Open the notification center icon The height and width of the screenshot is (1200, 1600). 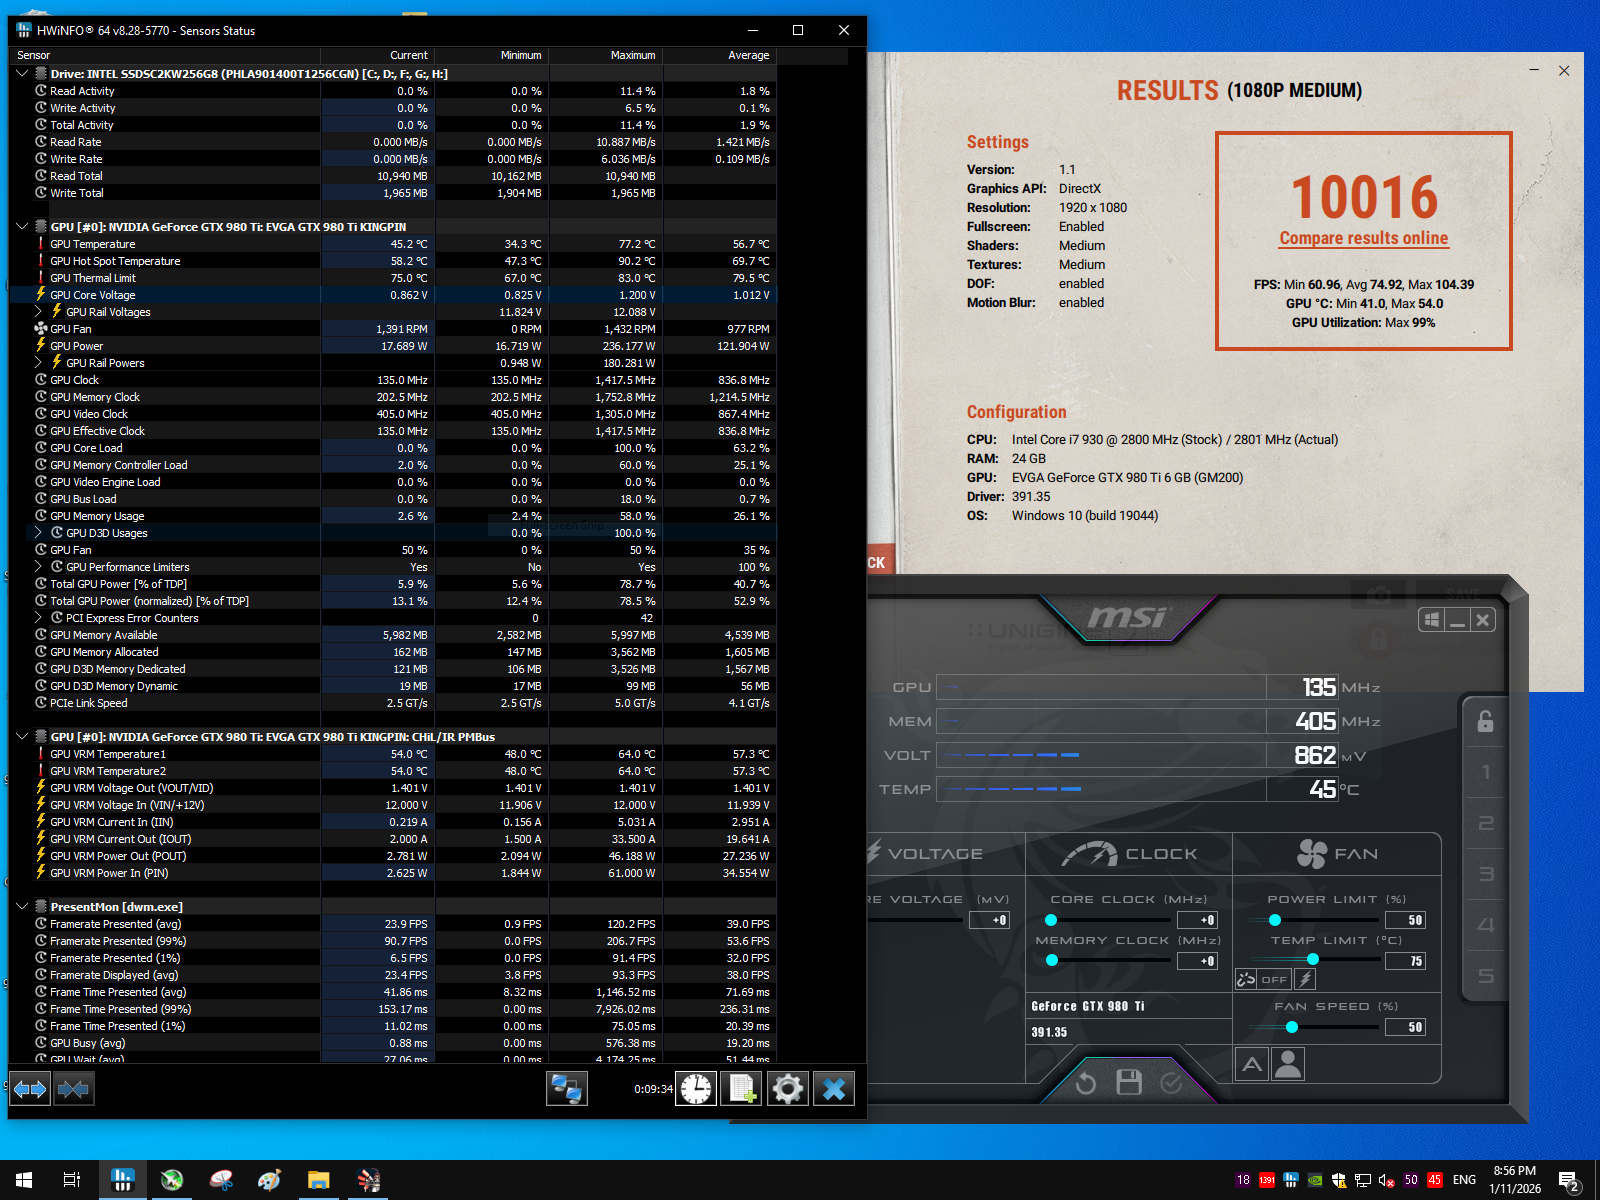1570,1180
